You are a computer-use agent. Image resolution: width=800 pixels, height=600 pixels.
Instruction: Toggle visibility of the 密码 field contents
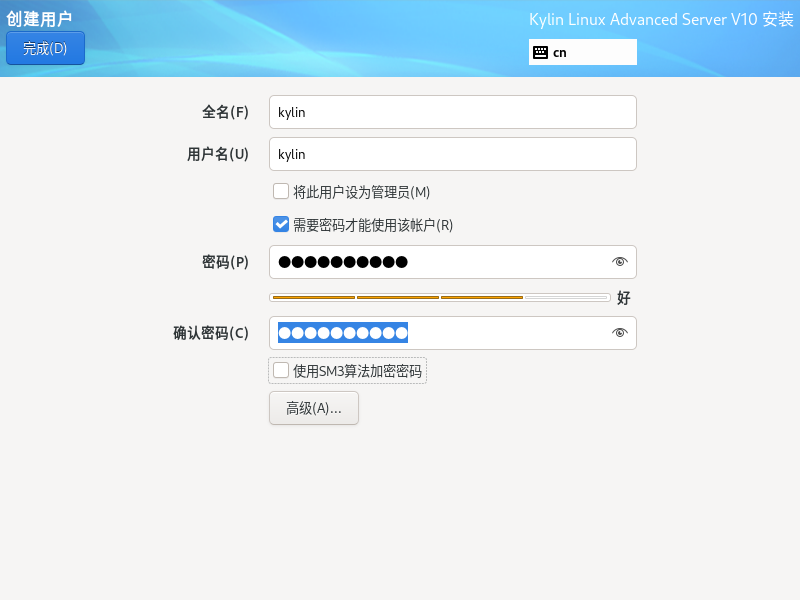(x=619, y=261)
